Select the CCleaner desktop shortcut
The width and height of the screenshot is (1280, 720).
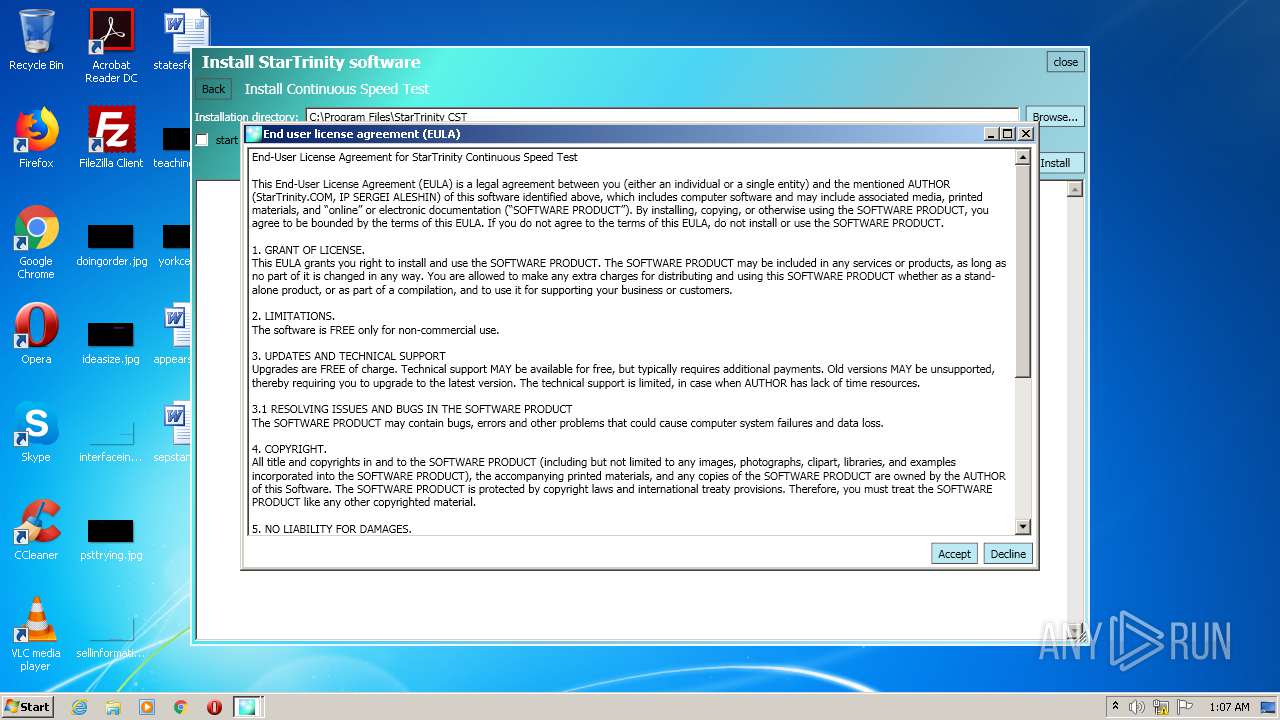(x=36, y=530)
